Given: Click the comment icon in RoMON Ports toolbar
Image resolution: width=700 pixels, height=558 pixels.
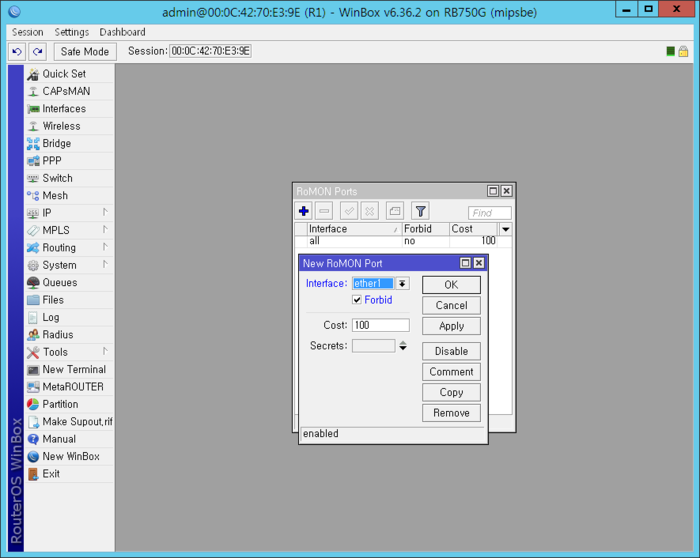Looking at the screenshot, I should pos(395,211).
